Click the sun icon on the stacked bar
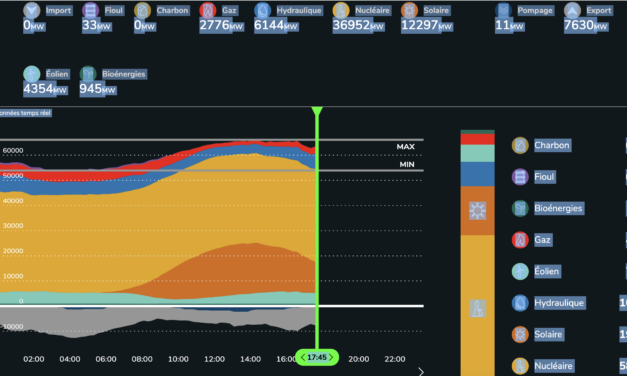Image resolution: width=627 pixels, height=376 pixels. point(477,210)
